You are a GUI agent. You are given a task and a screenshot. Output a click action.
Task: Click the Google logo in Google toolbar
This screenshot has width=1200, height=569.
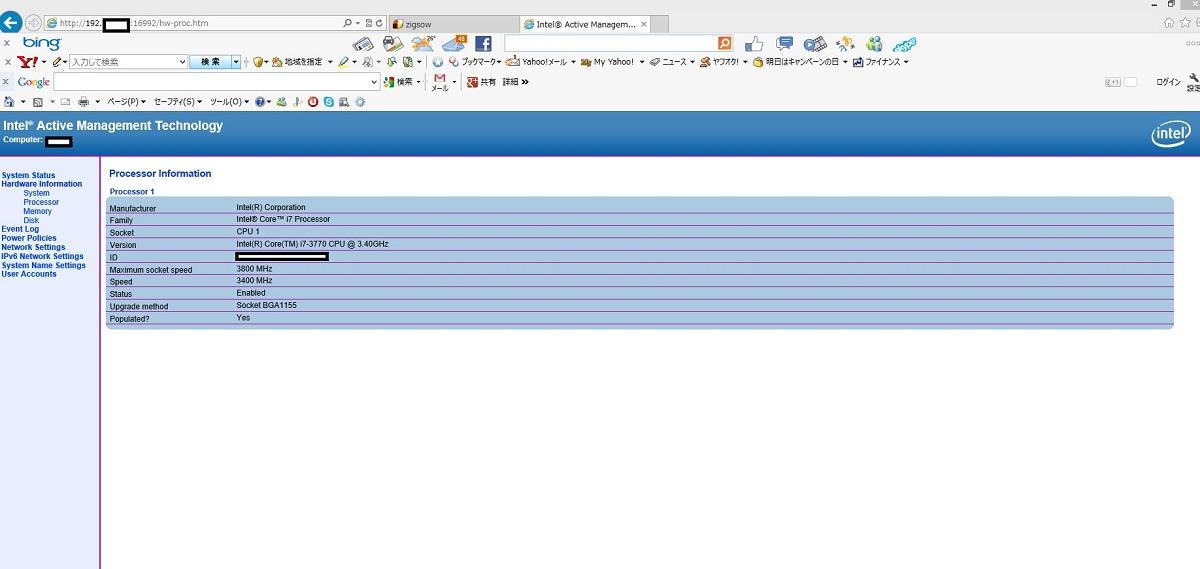33,82
